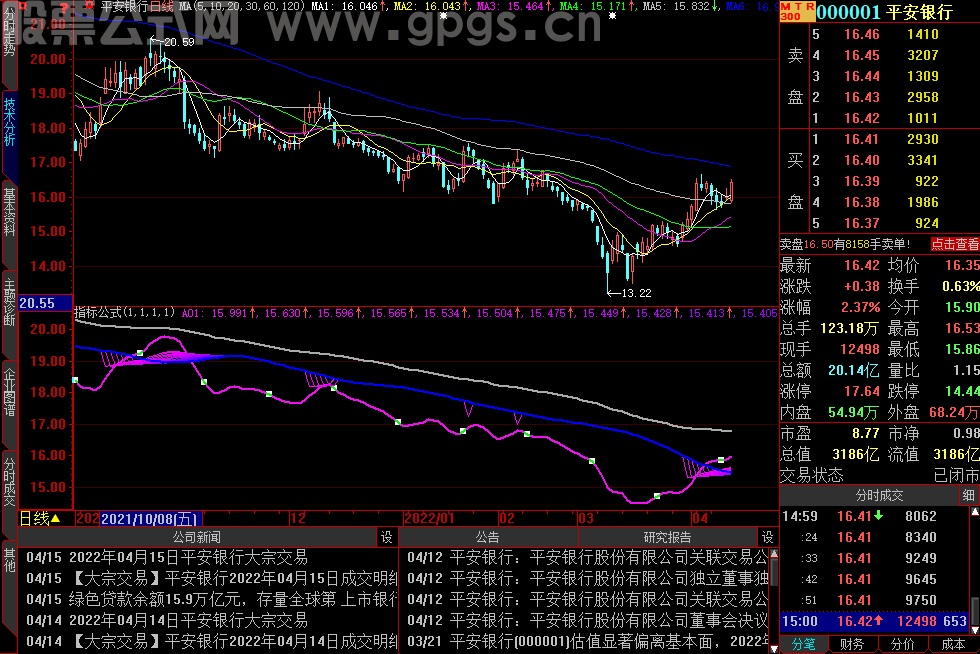Open news '平安银行2022年04月14日成交明细'

point(235,641)
